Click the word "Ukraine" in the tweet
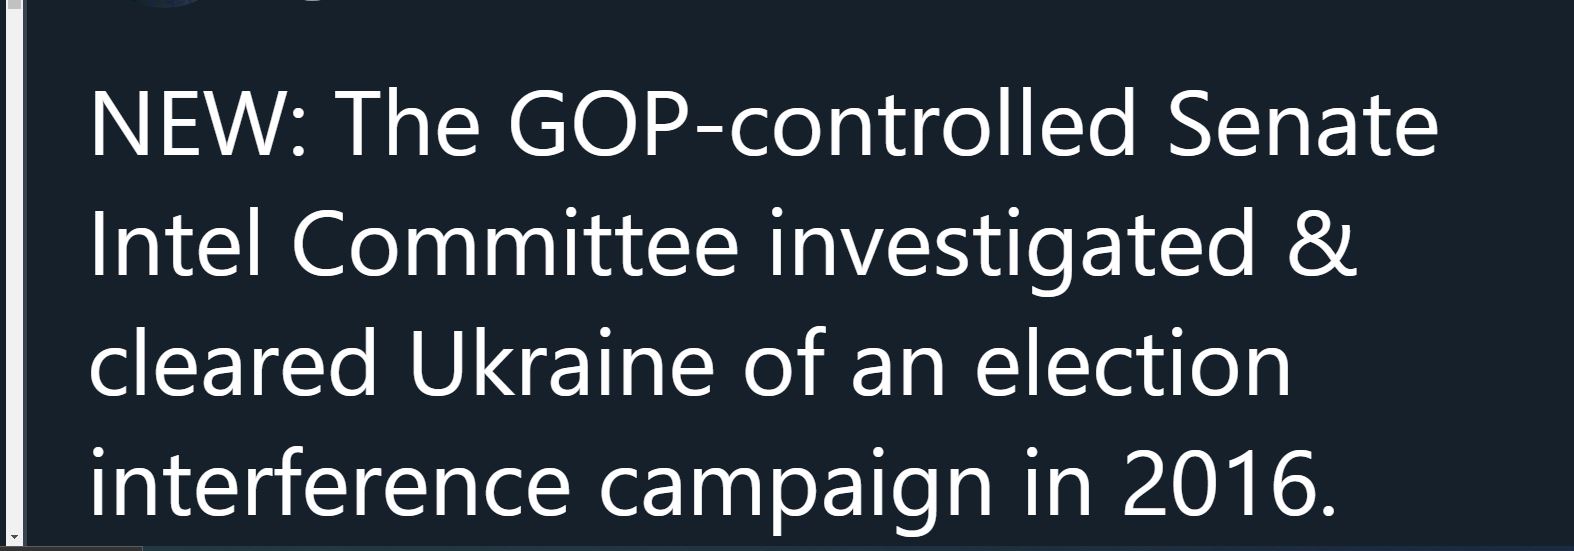Image resolution: width=1574 pixels, height=551 pixels. tap(560, 363)
